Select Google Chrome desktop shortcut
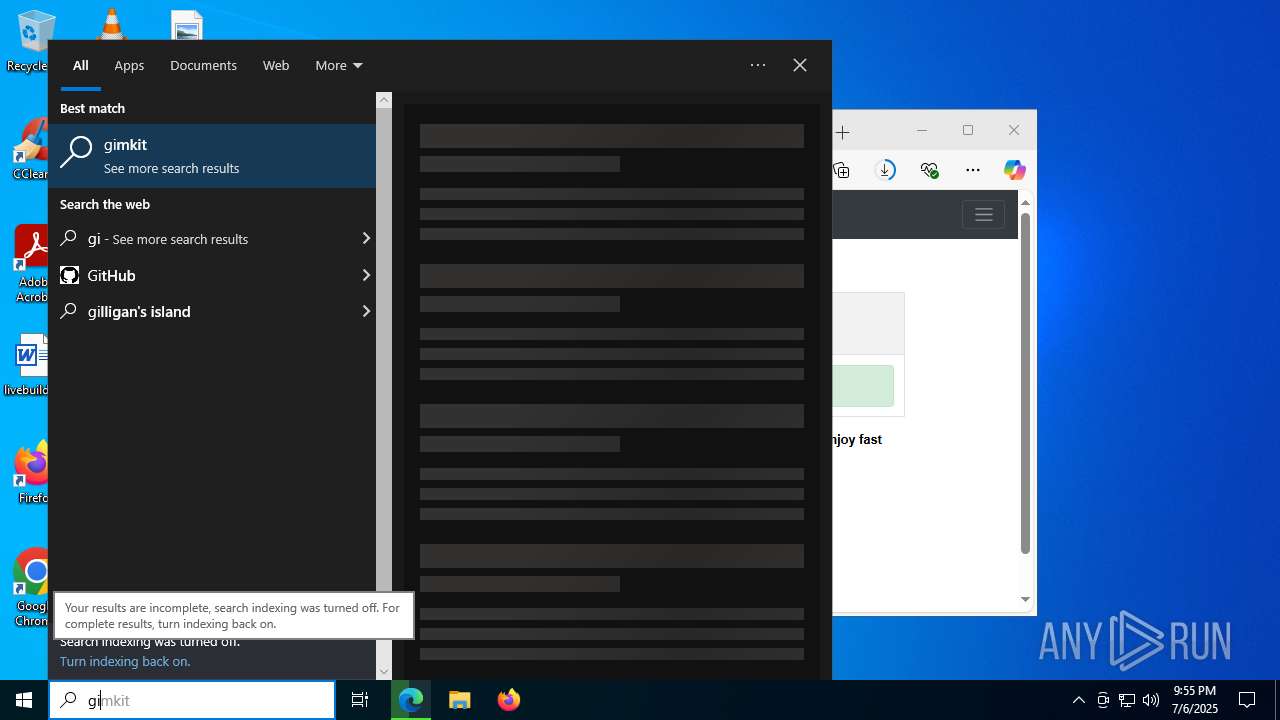 pos(32,588)
